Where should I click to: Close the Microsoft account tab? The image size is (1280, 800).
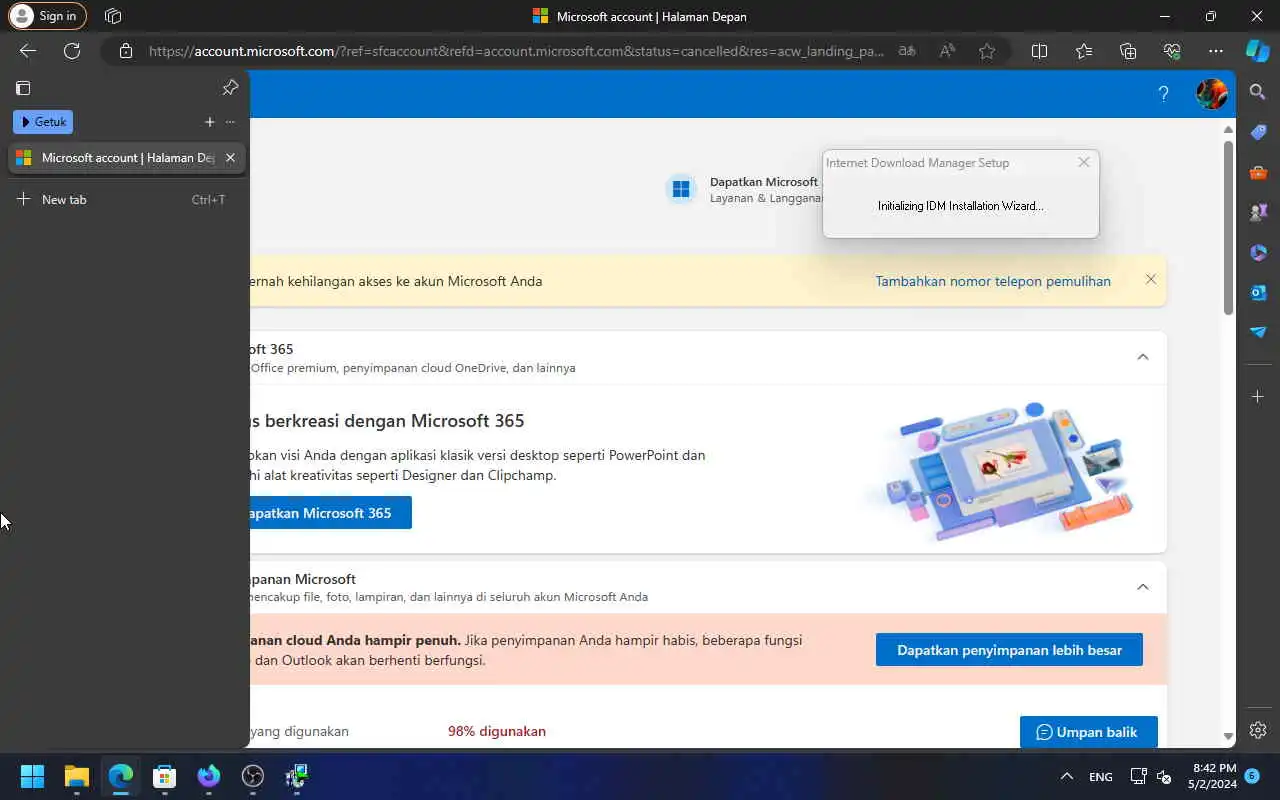tap(230, 158)
